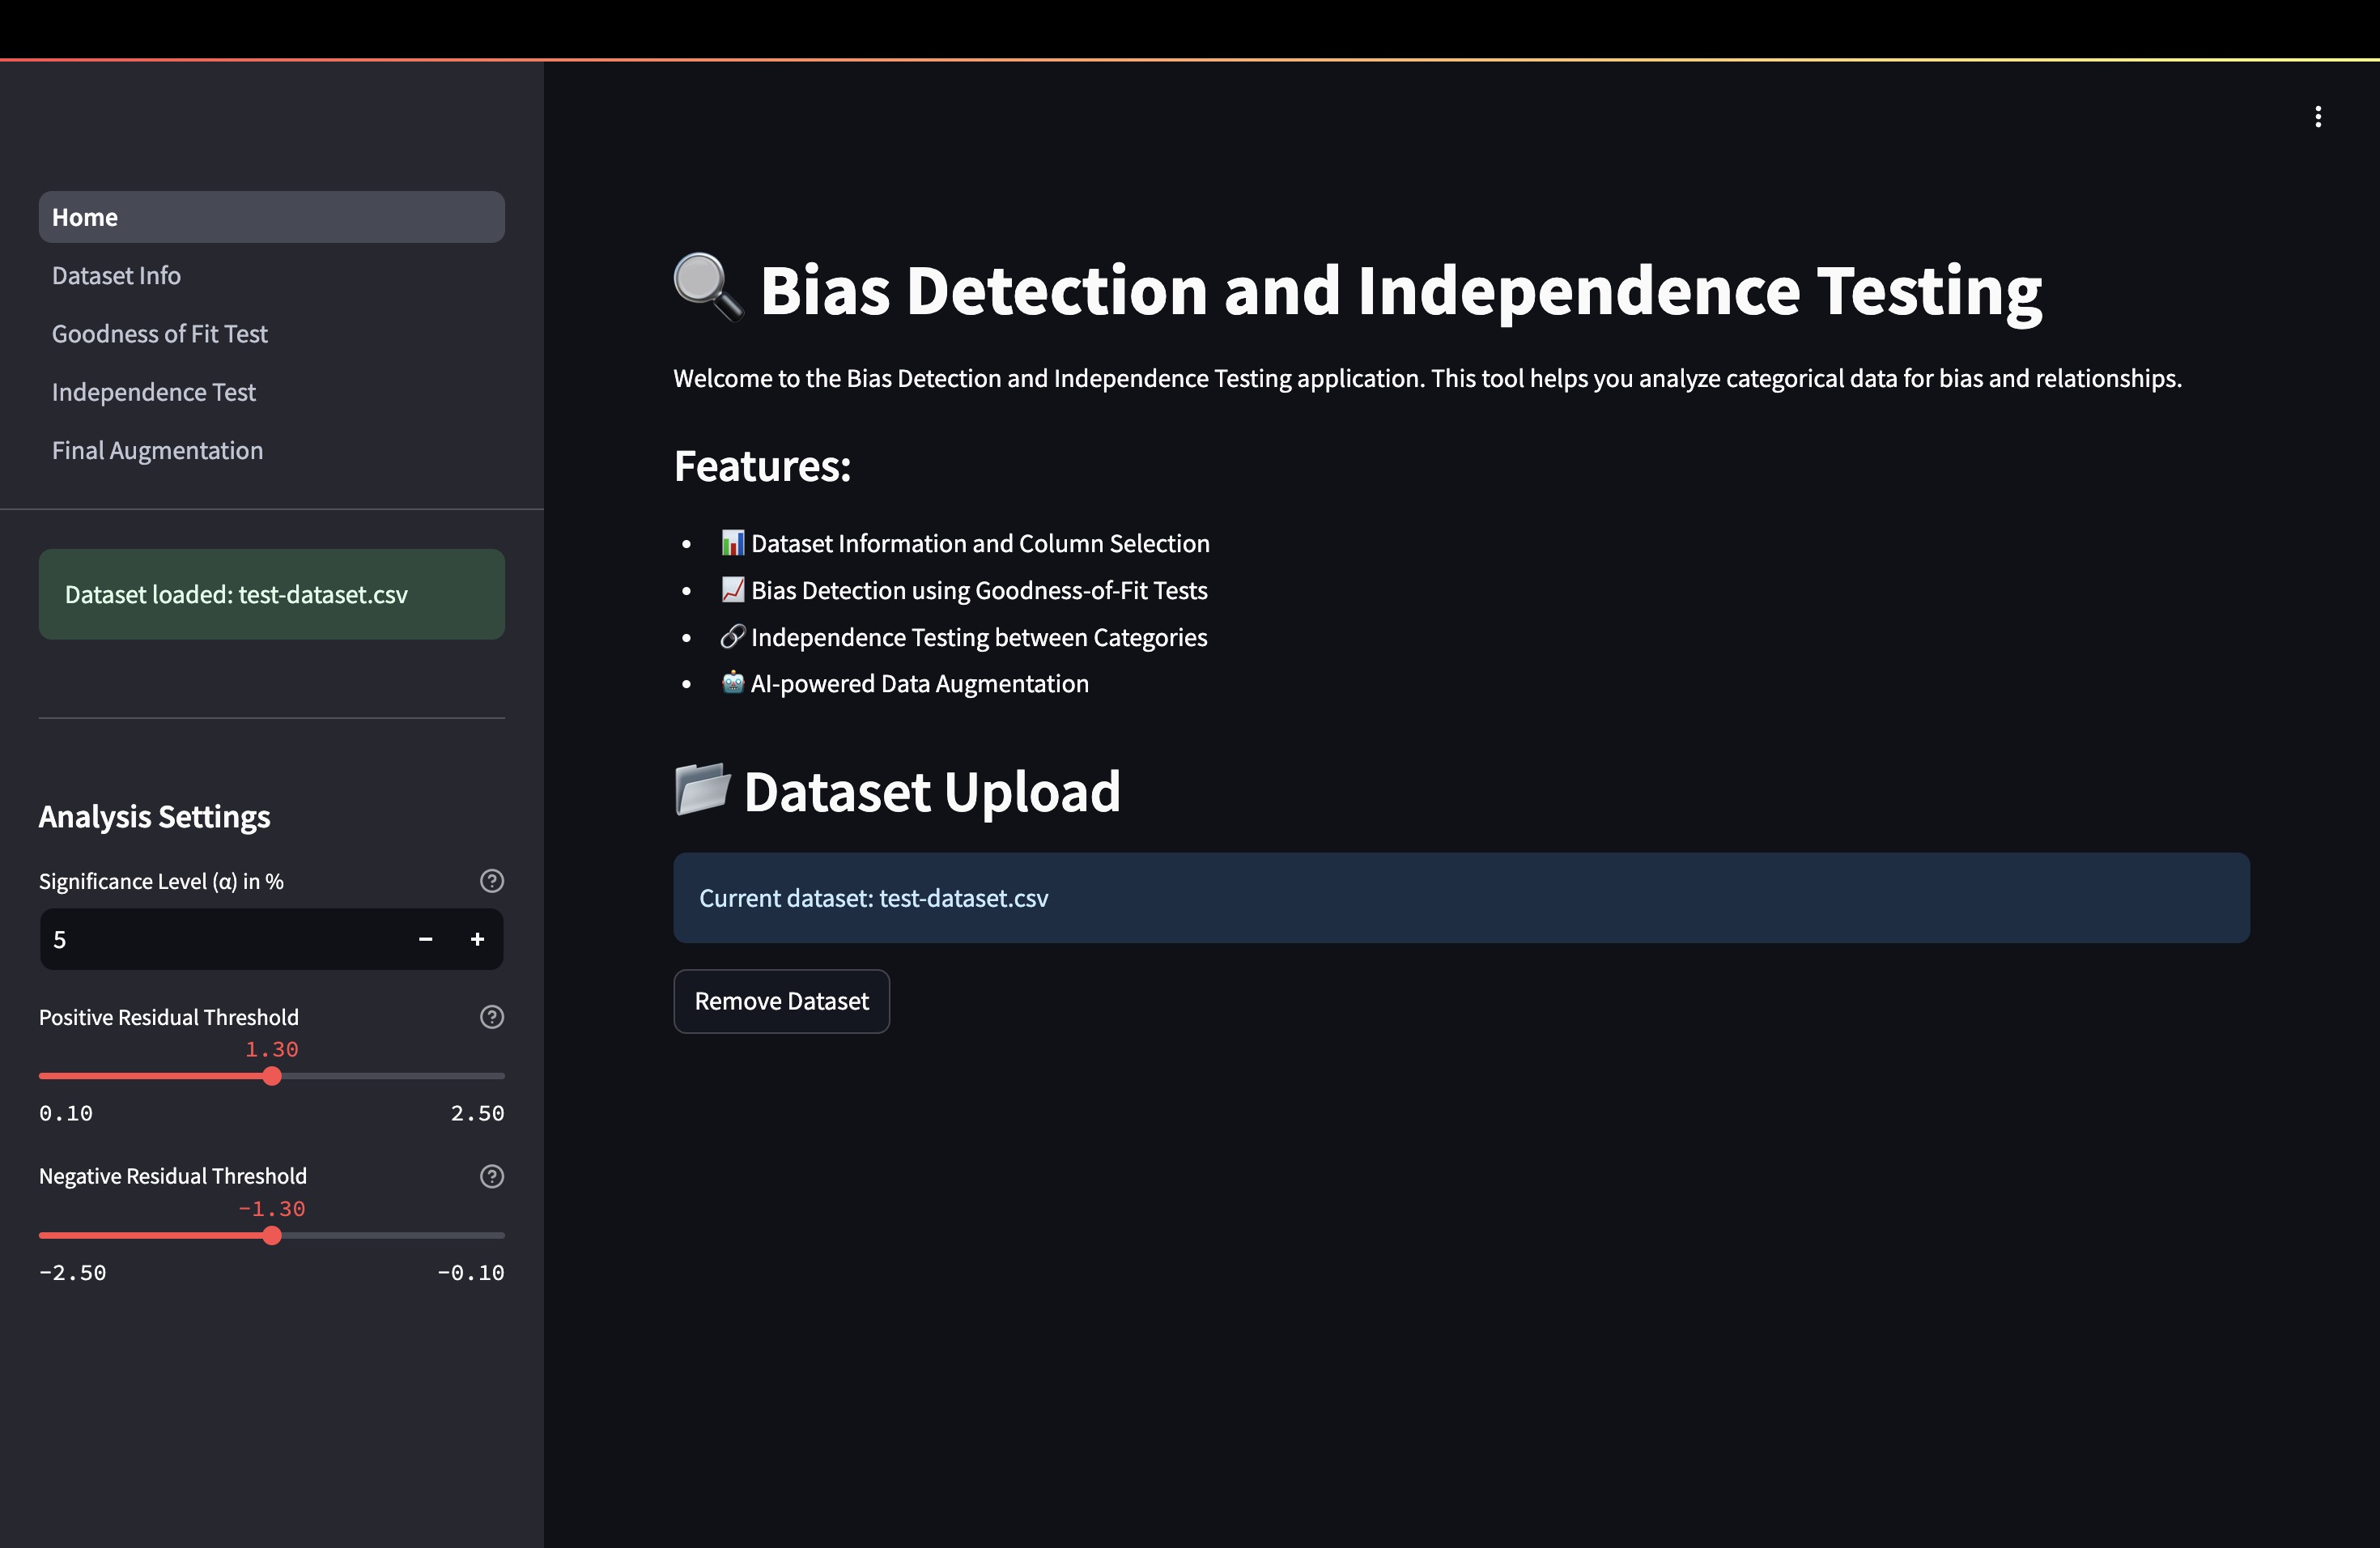
Task: Focus the Significance Level input field
Action: point(220,939)
